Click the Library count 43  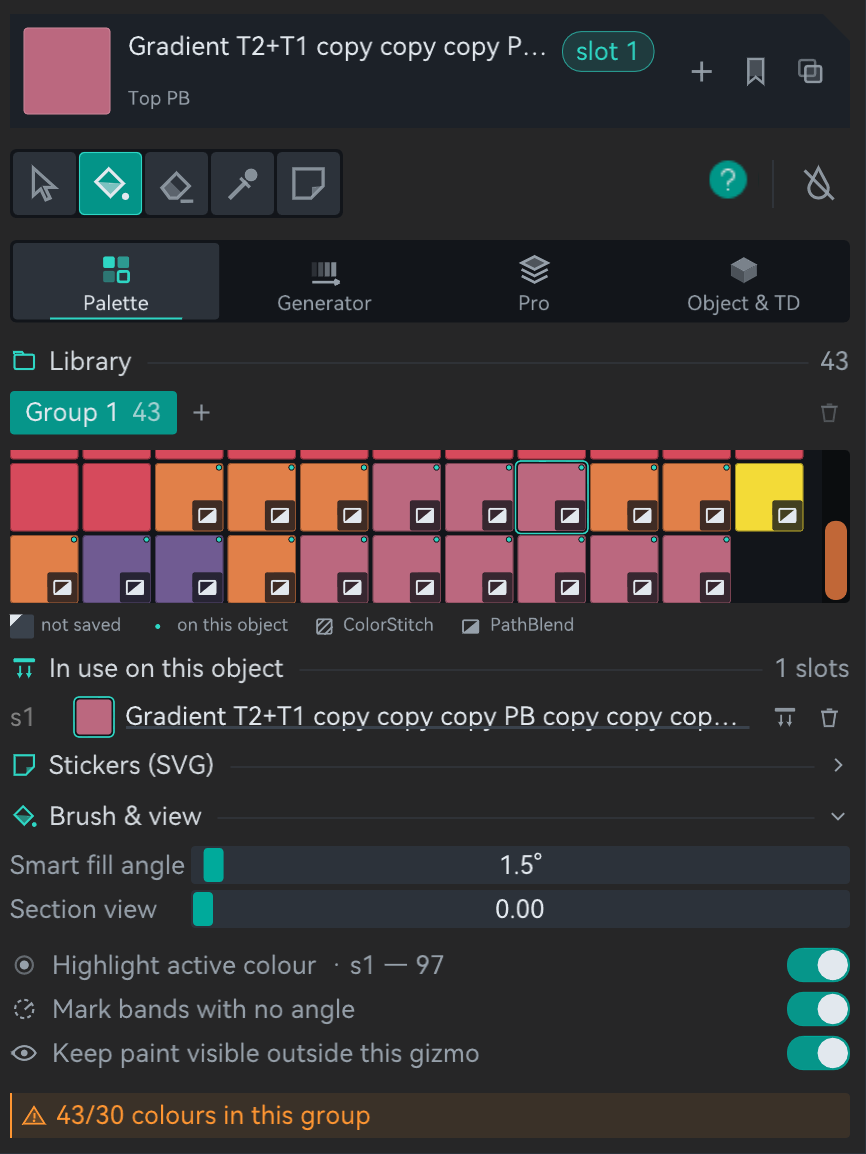pos(834,361)
